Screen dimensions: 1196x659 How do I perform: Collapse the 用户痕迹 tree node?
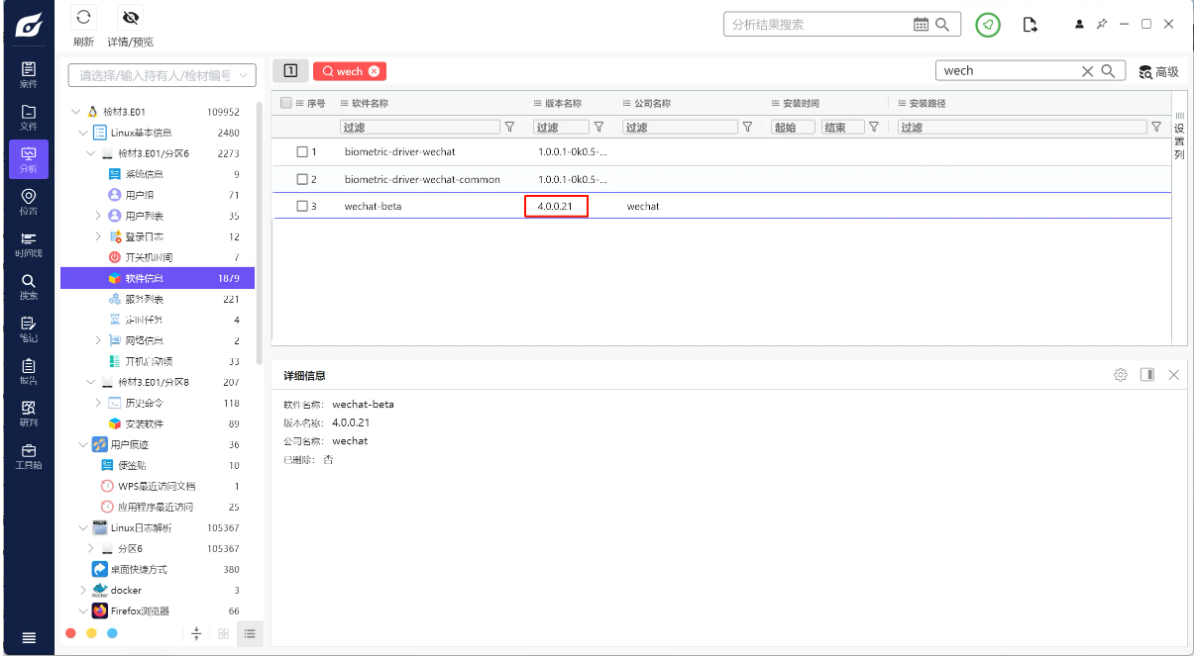[x=83, y=445]
